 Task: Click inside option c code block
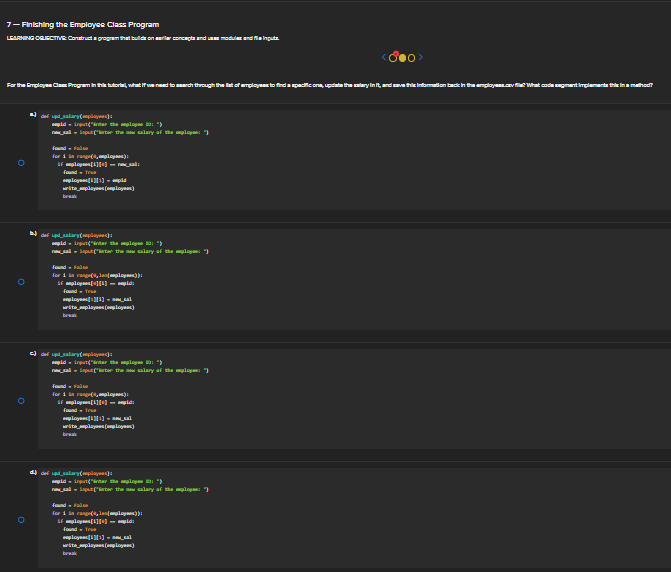(354, 399)
